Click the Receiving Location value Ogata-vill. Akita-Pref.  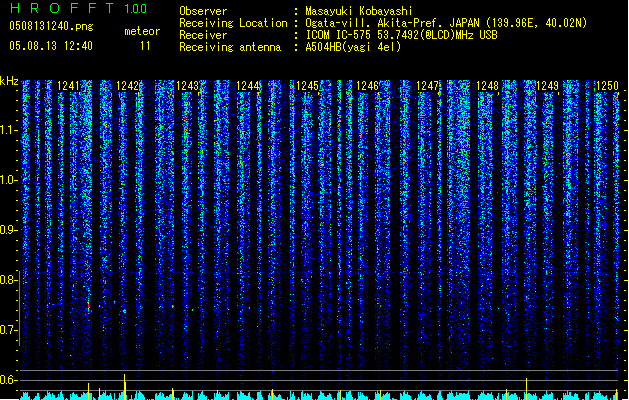pos(375,23)
